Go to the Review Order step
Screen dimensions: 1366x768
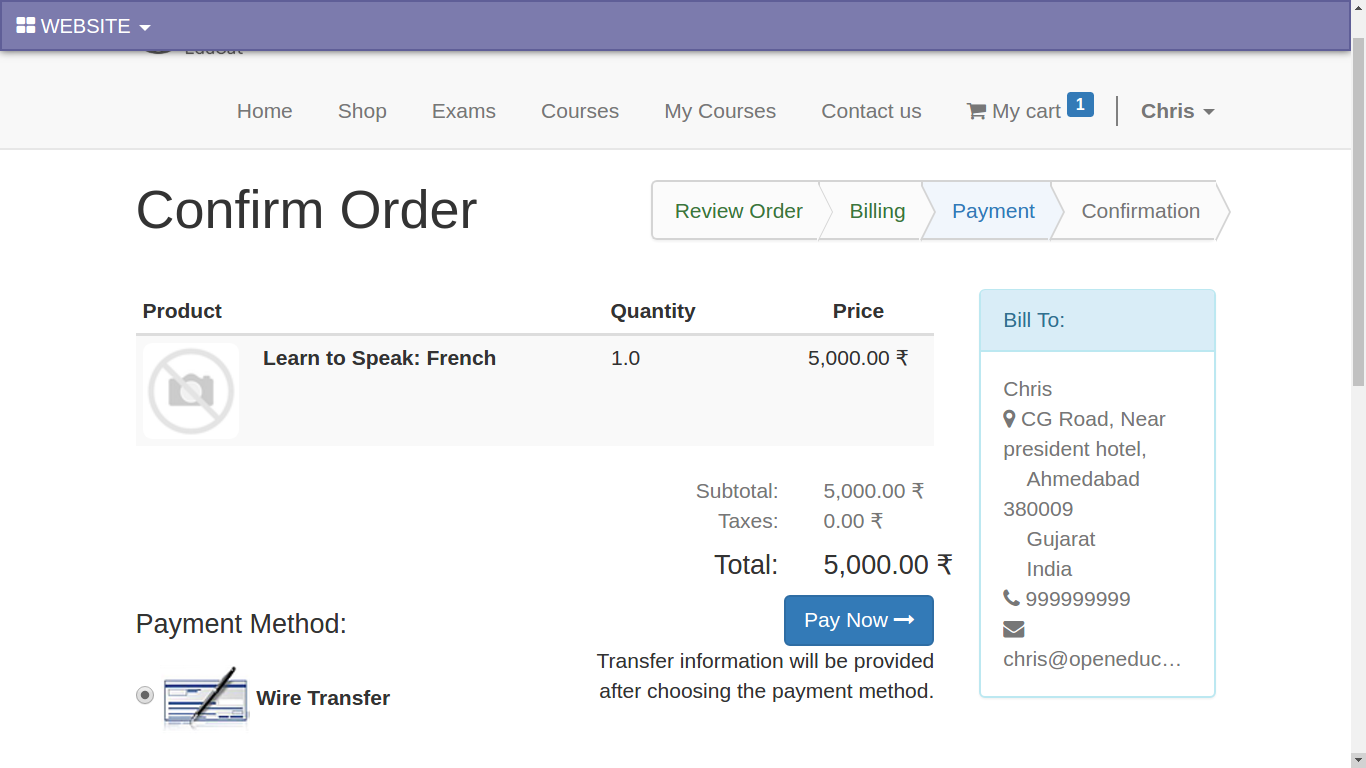(x=738, y=211)
